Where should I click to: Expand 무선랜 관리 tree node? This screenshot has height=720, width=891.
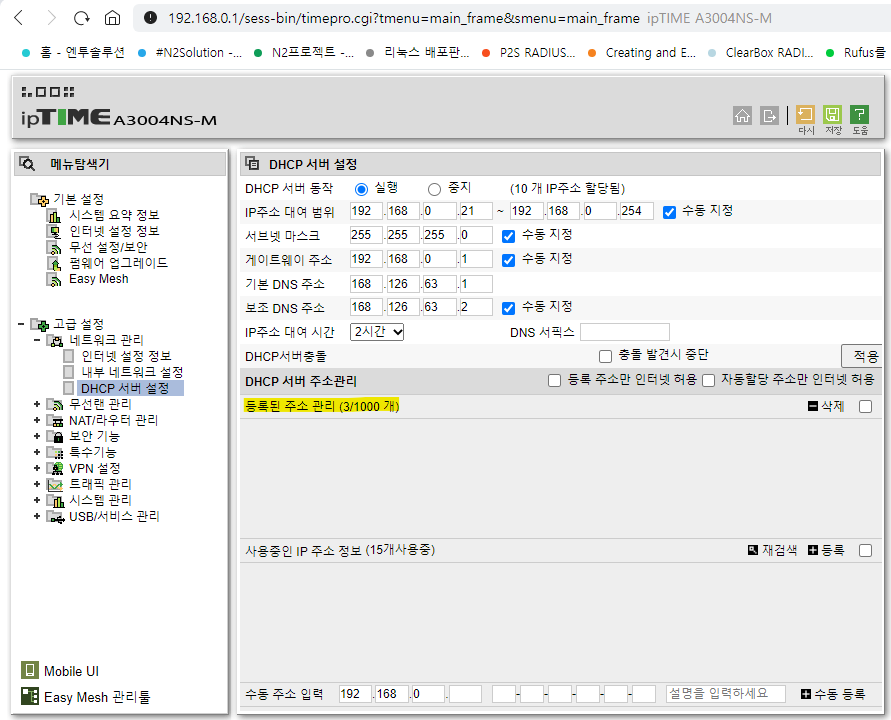pyautogui.click(x=37, y=404)
